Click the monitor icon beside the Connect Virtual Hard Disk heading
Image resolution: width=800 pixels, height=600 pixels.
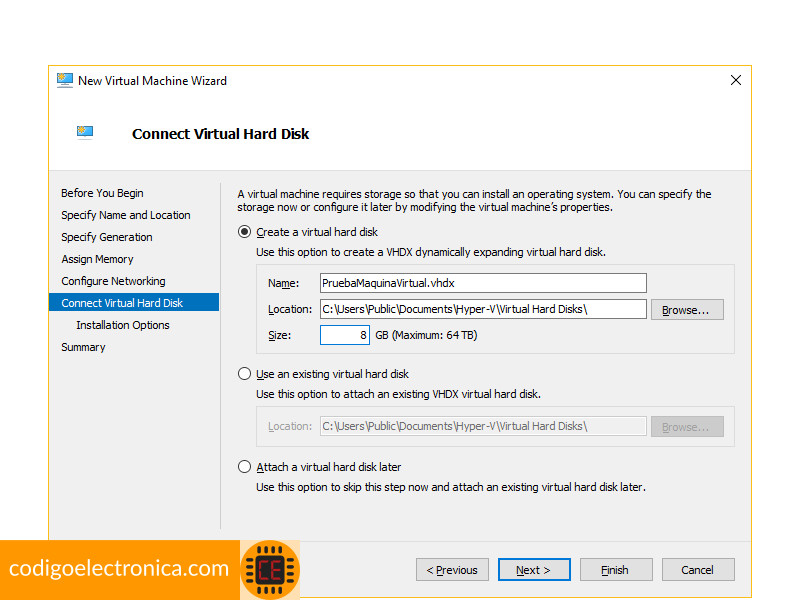[85, 133]
